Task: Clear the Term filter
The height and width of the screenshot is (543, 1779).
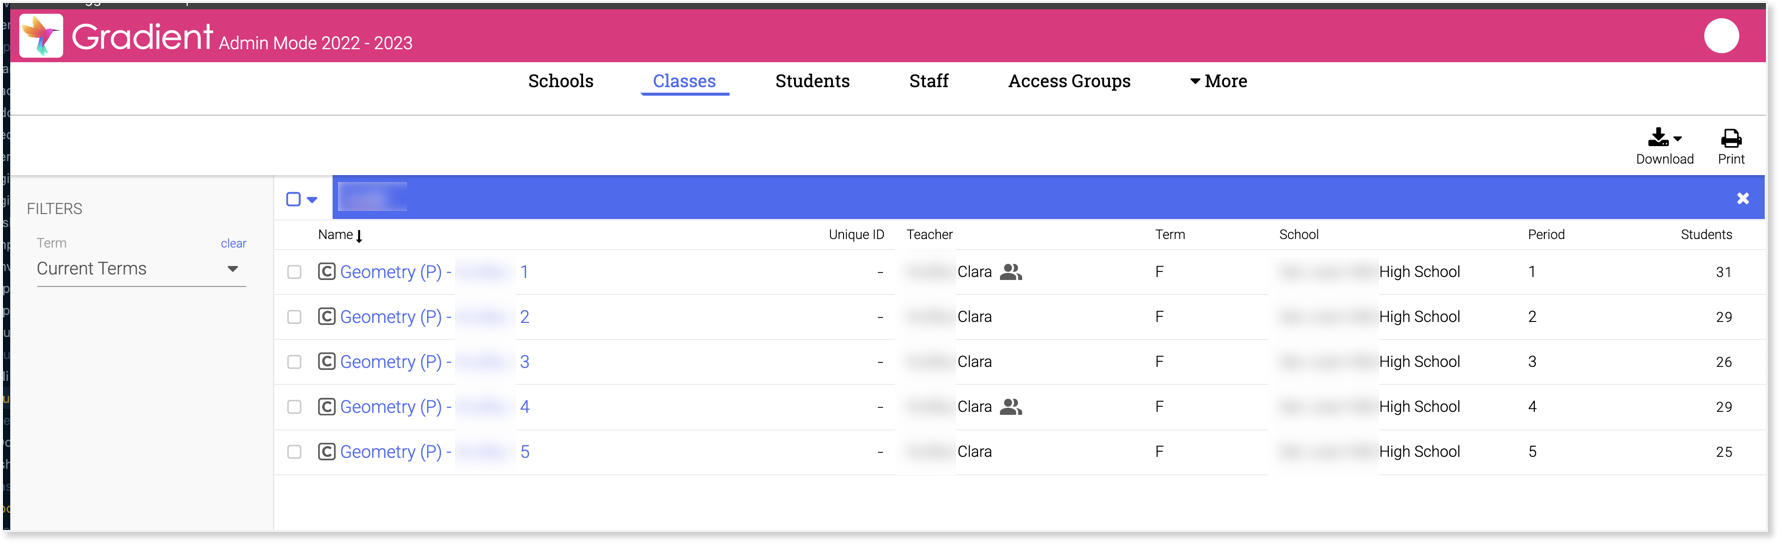Action: (x=233, y=244)
